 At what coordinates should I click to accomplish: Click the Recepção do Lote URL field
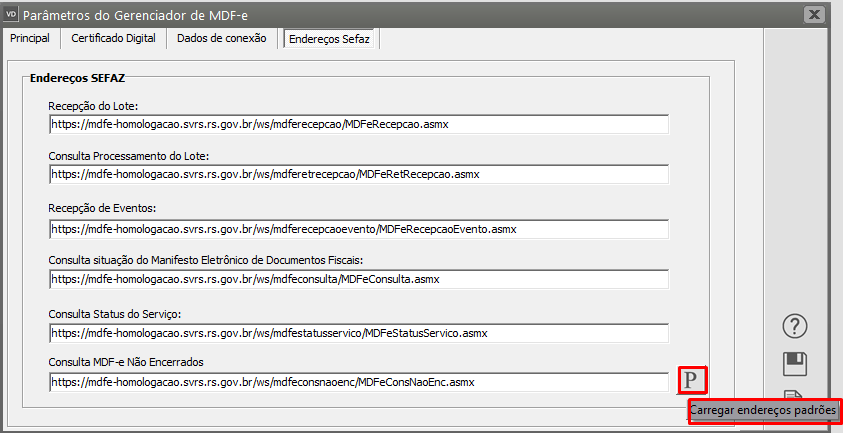(x=358, y=124)
